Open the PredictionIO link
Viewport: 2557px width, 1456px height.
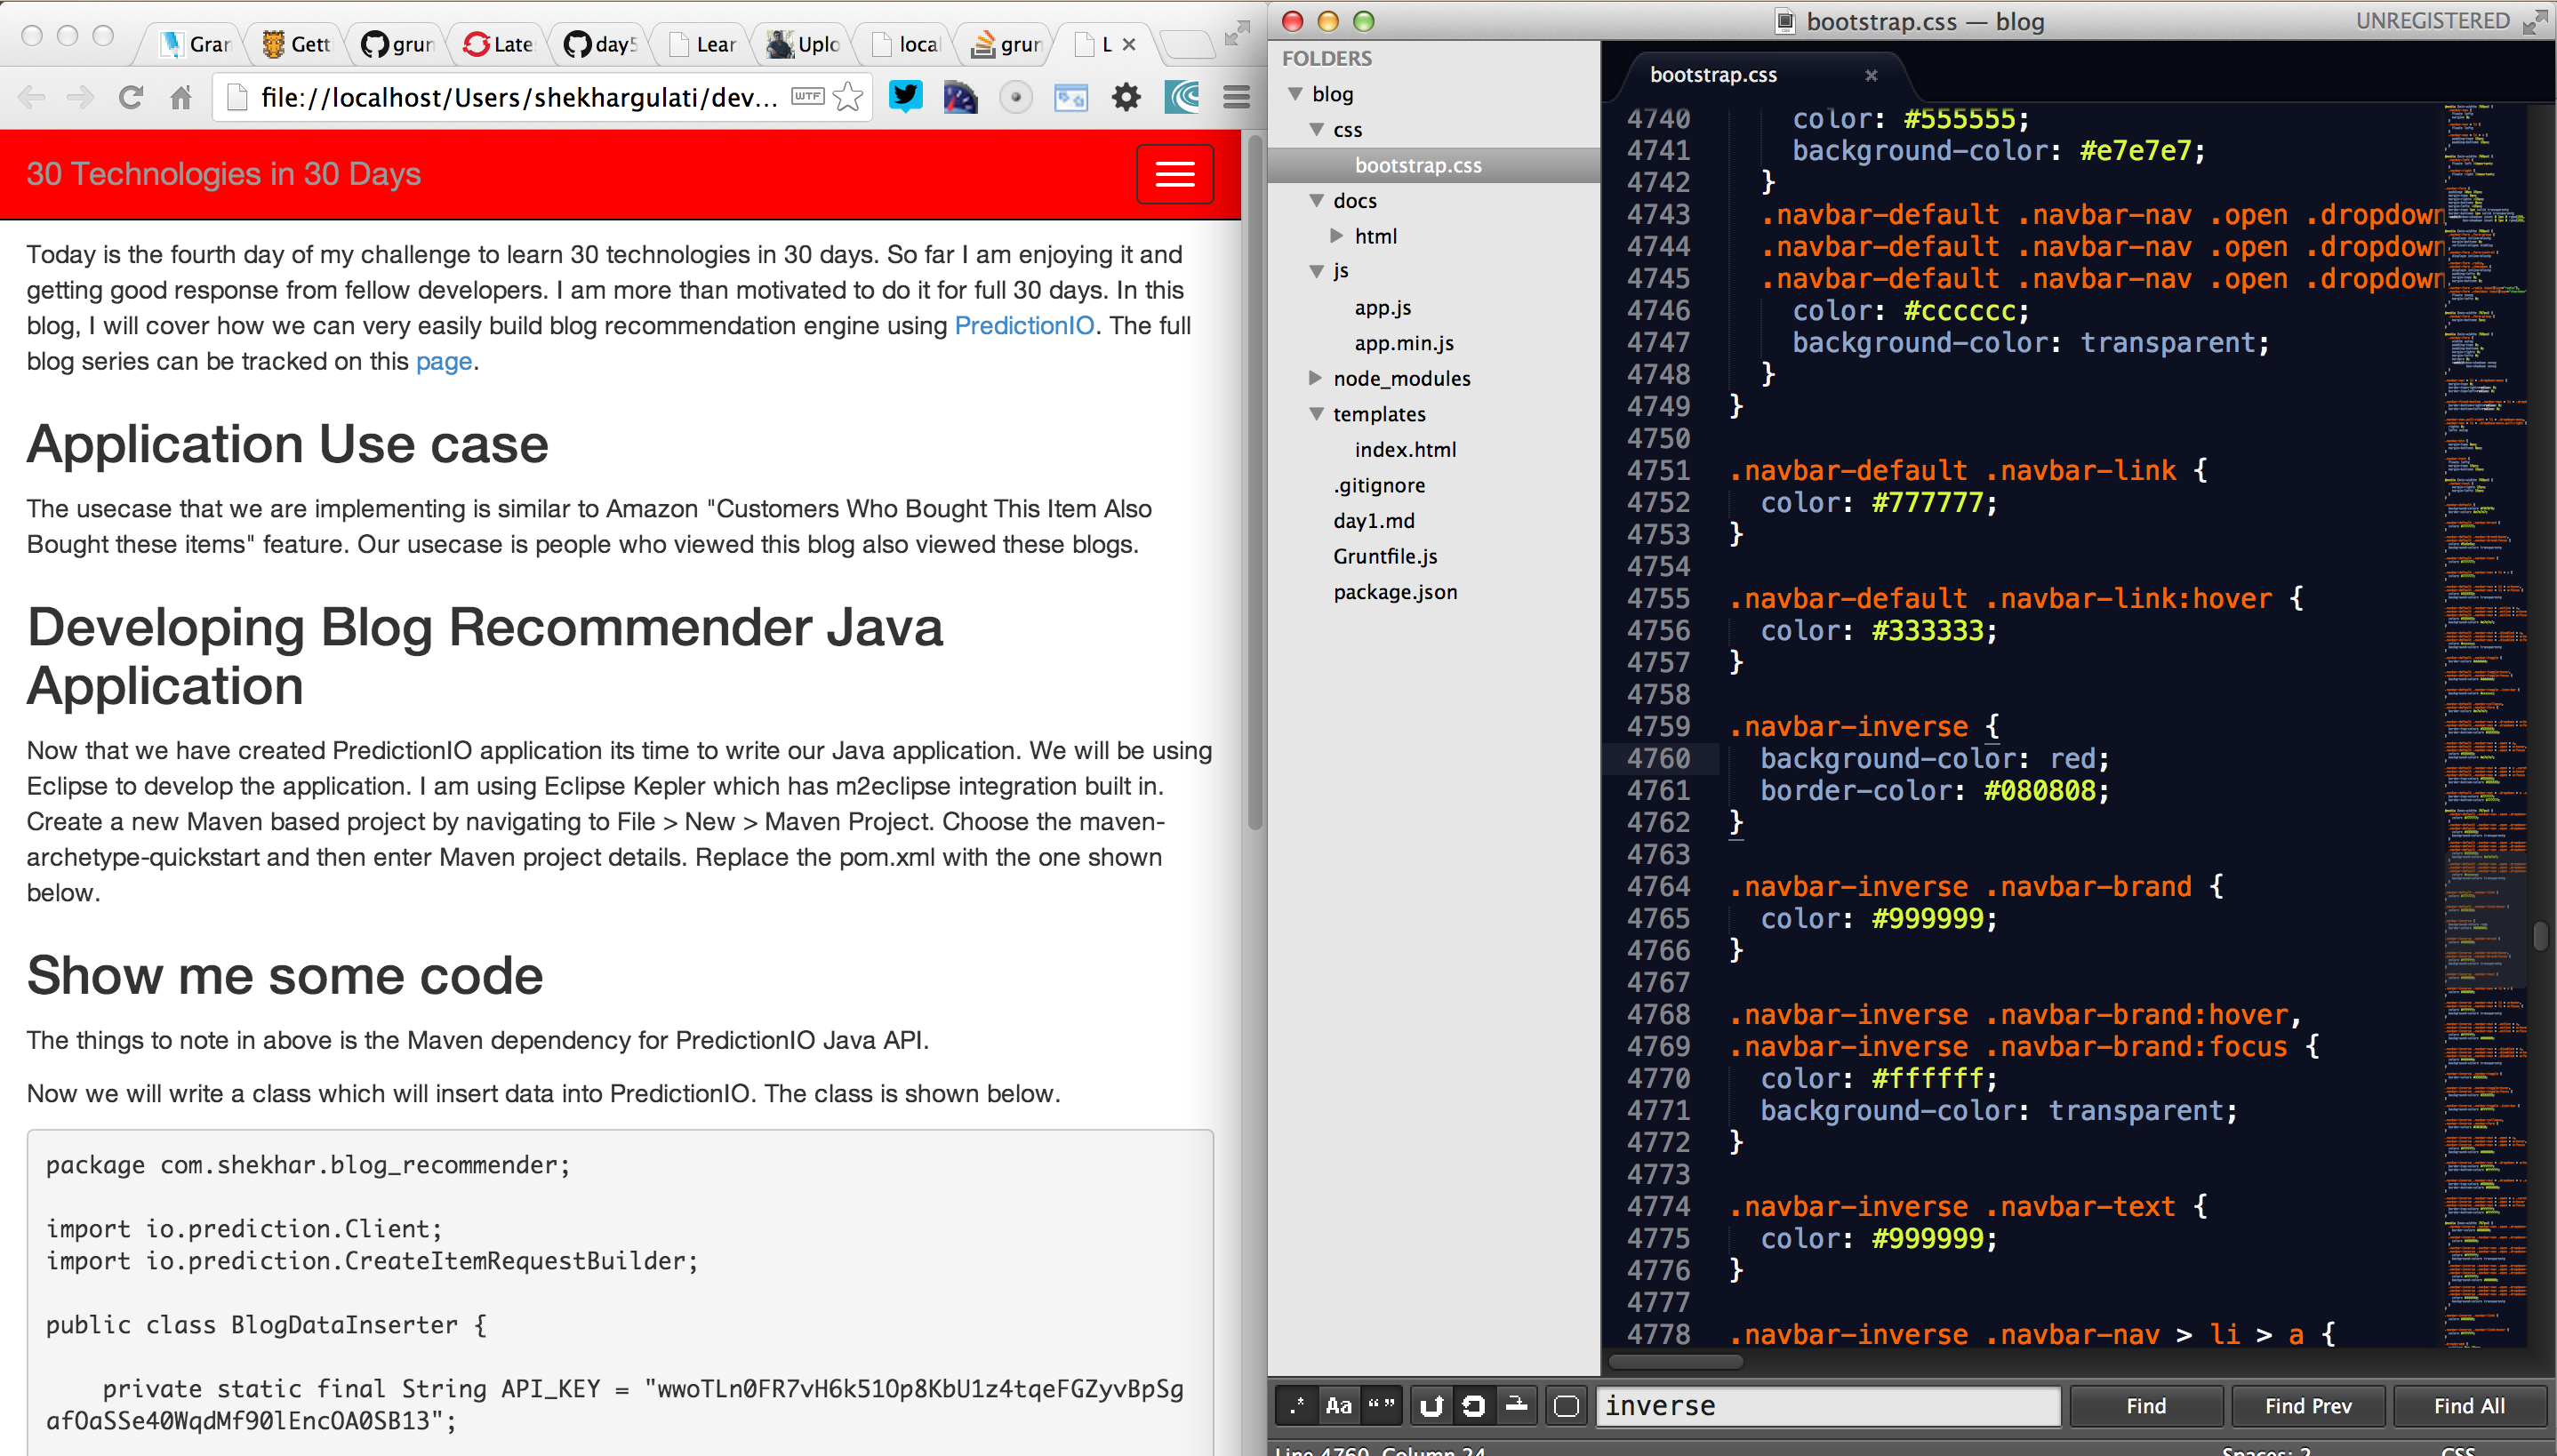click(1023, 326)
